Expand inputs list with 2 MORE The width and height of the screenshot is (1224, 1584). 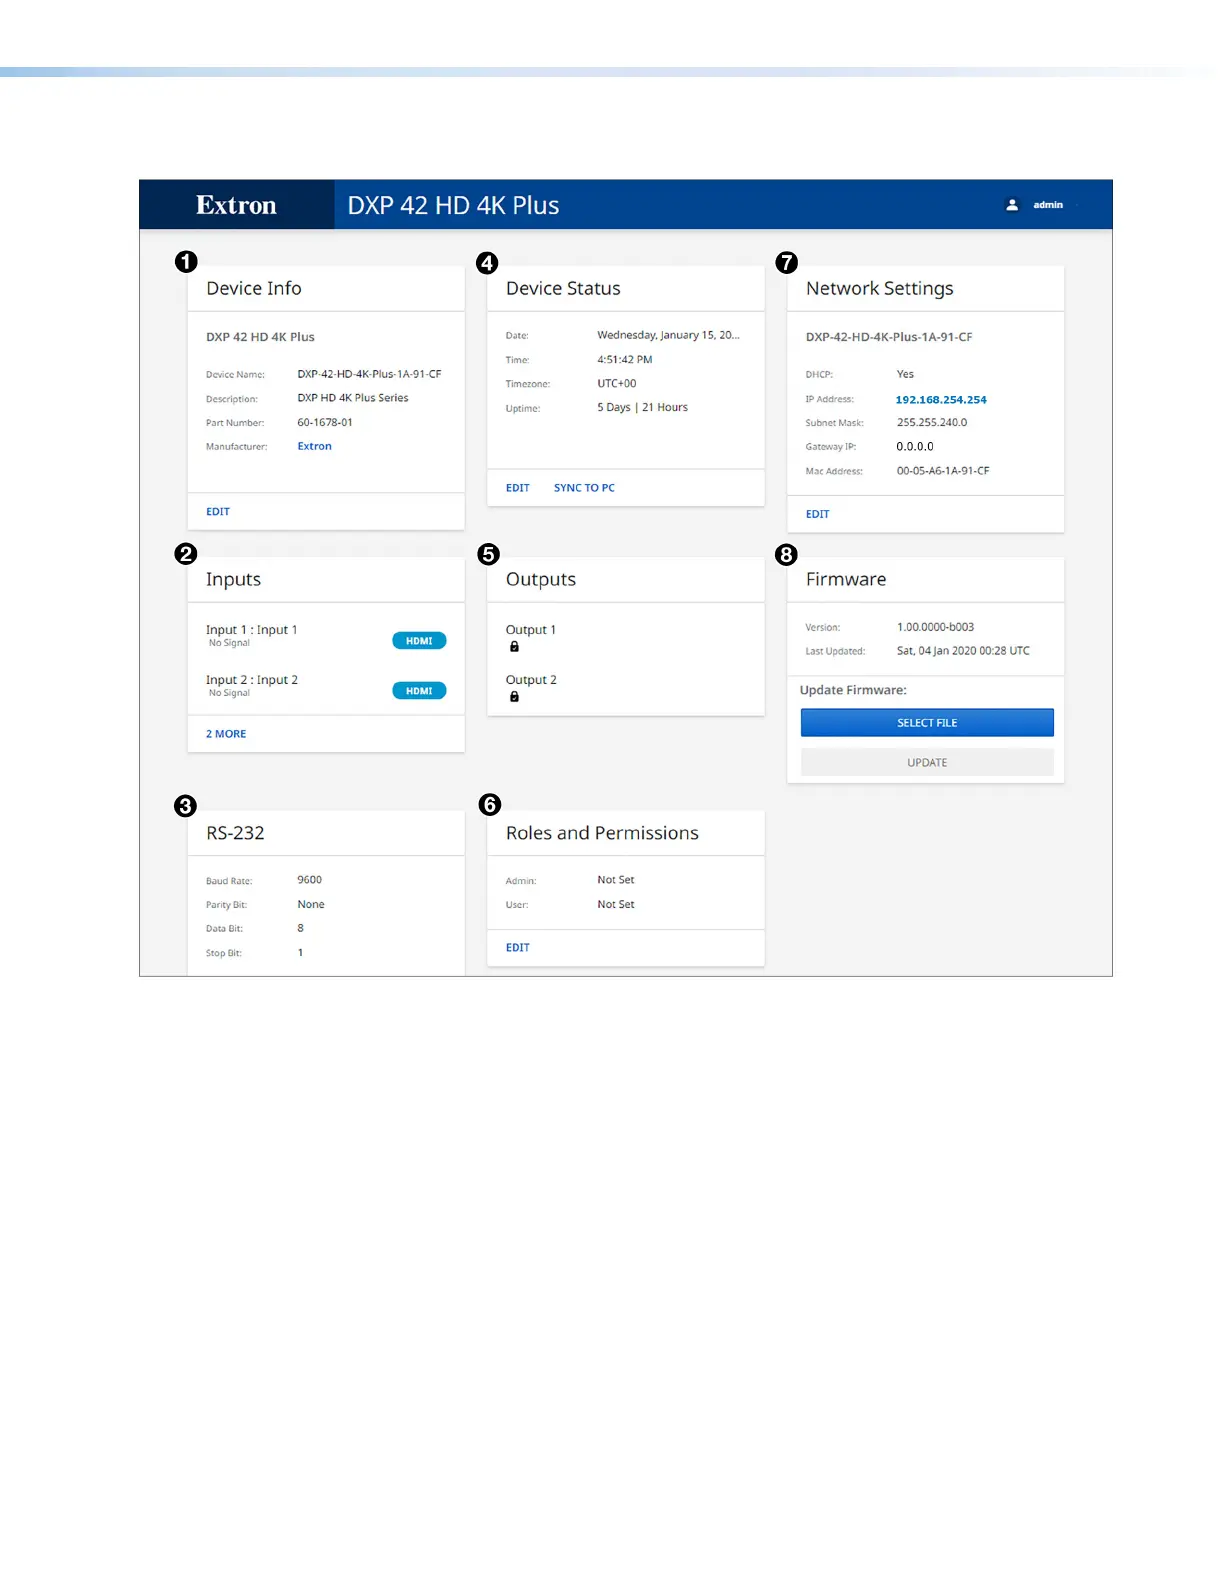(226, 734)
